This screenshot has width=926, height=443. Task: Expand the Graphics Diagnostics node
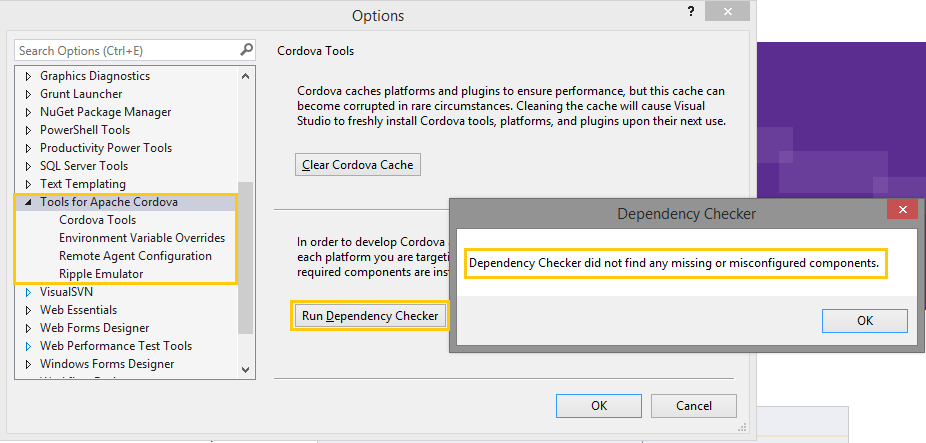(28, 76)
